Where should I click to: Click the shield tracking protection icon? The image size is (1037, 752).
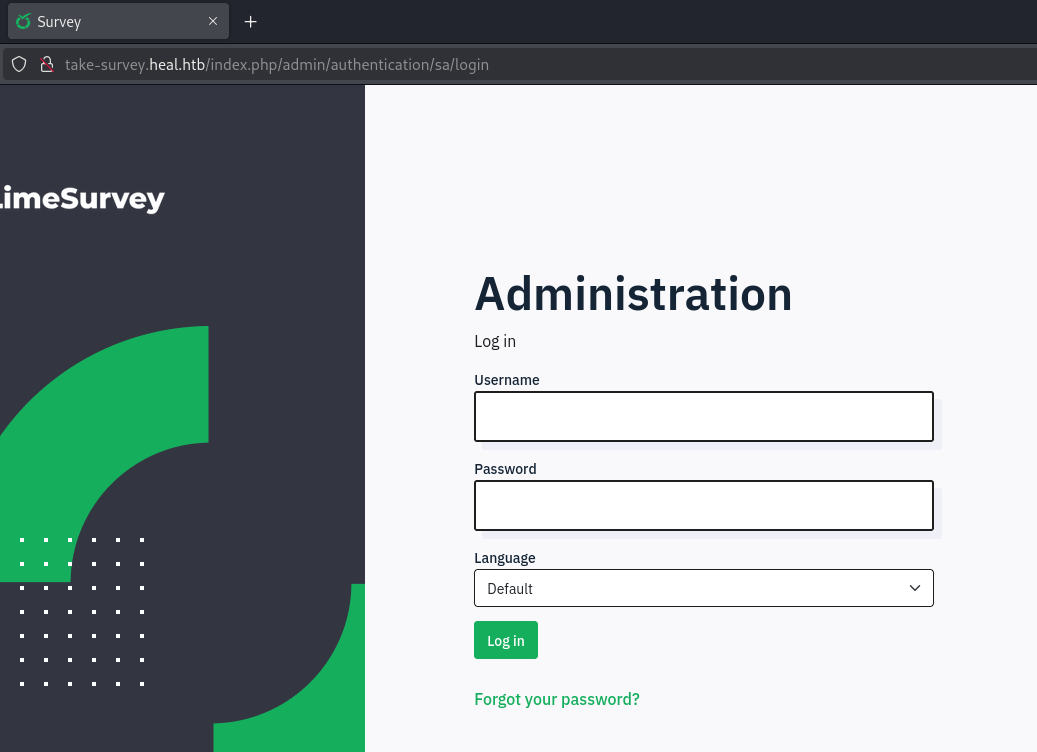(x=19, y=64)
